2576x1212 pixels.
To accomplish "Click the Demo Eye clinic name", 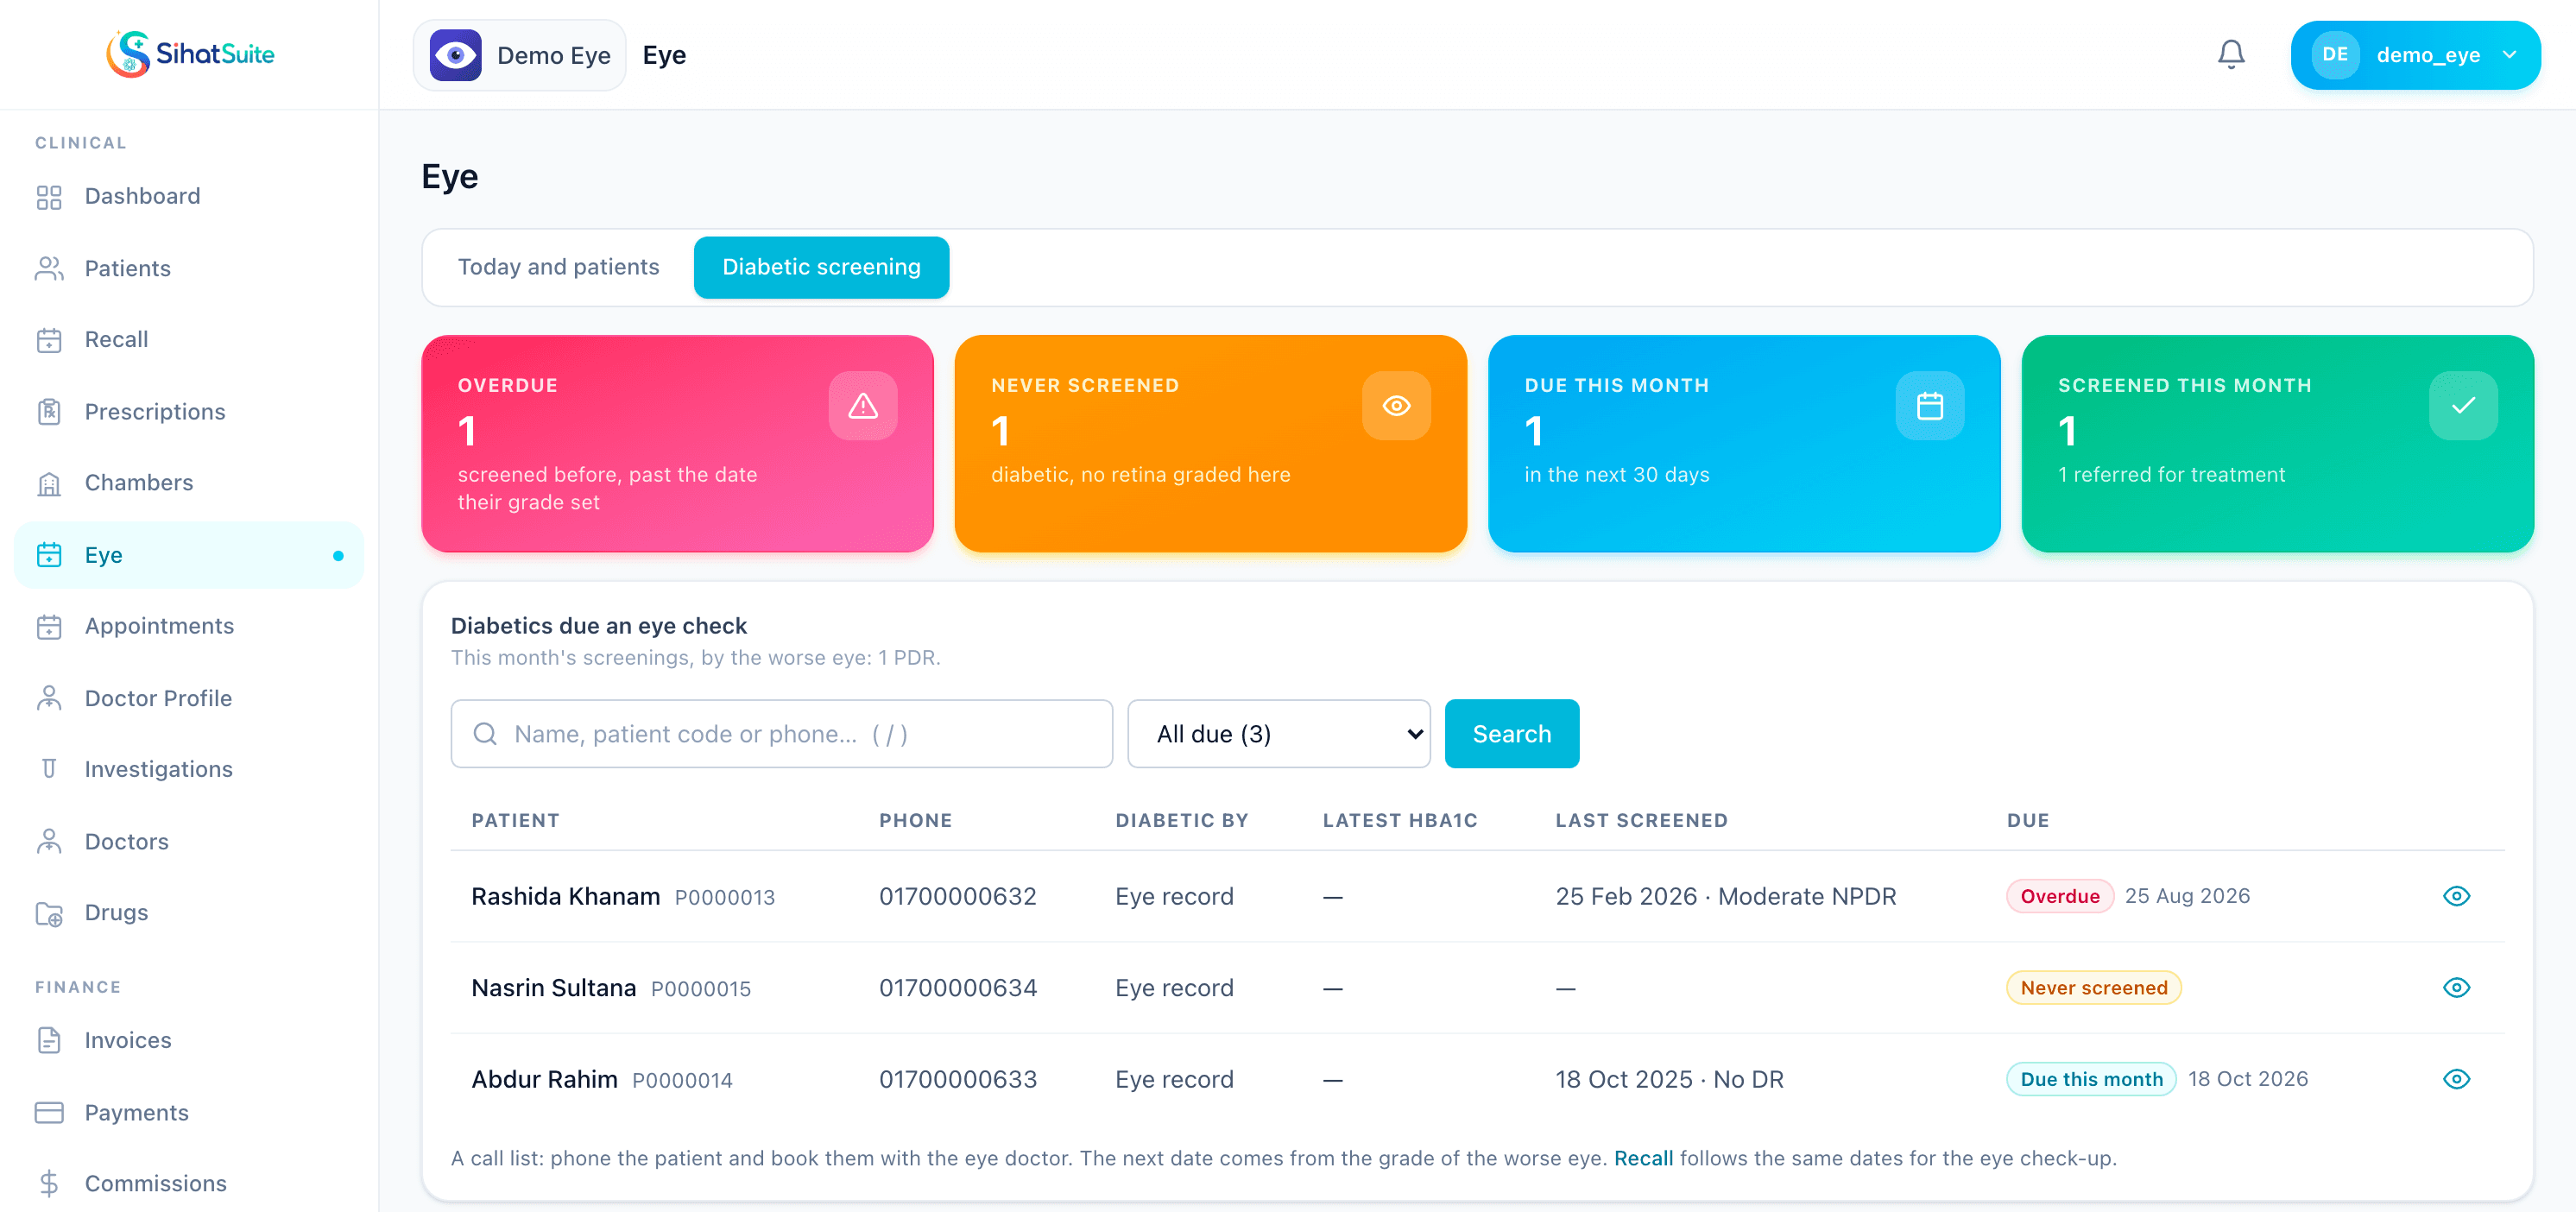I will tap(554, 55).
